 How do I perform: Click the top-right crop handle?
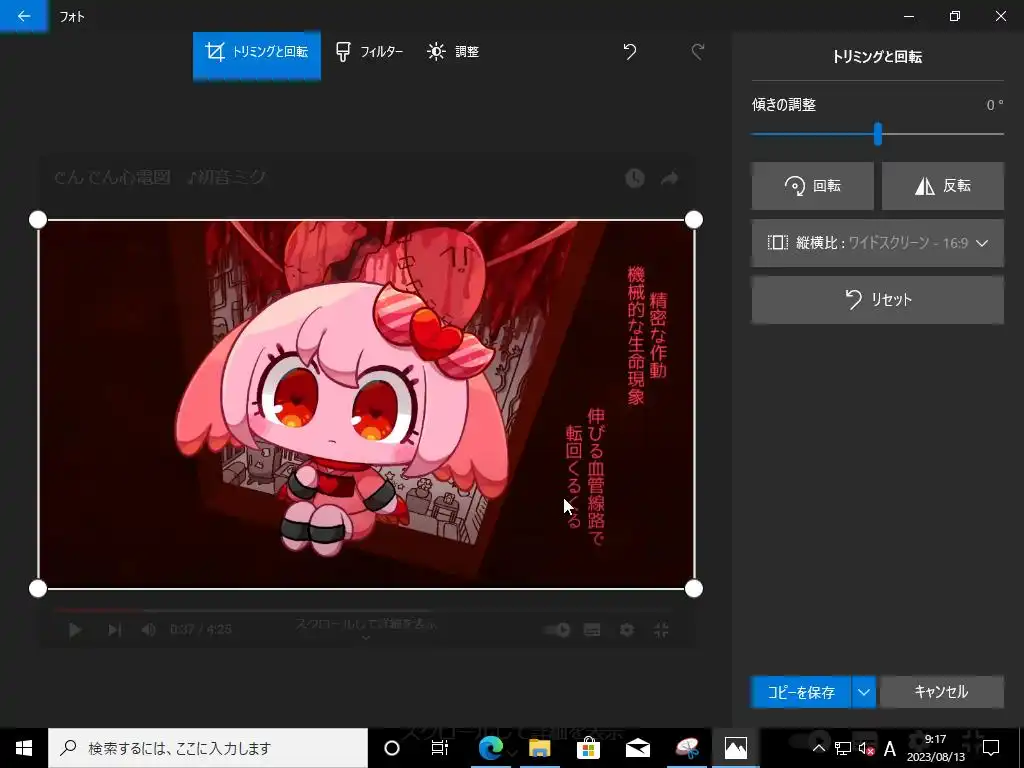(694, 219)
